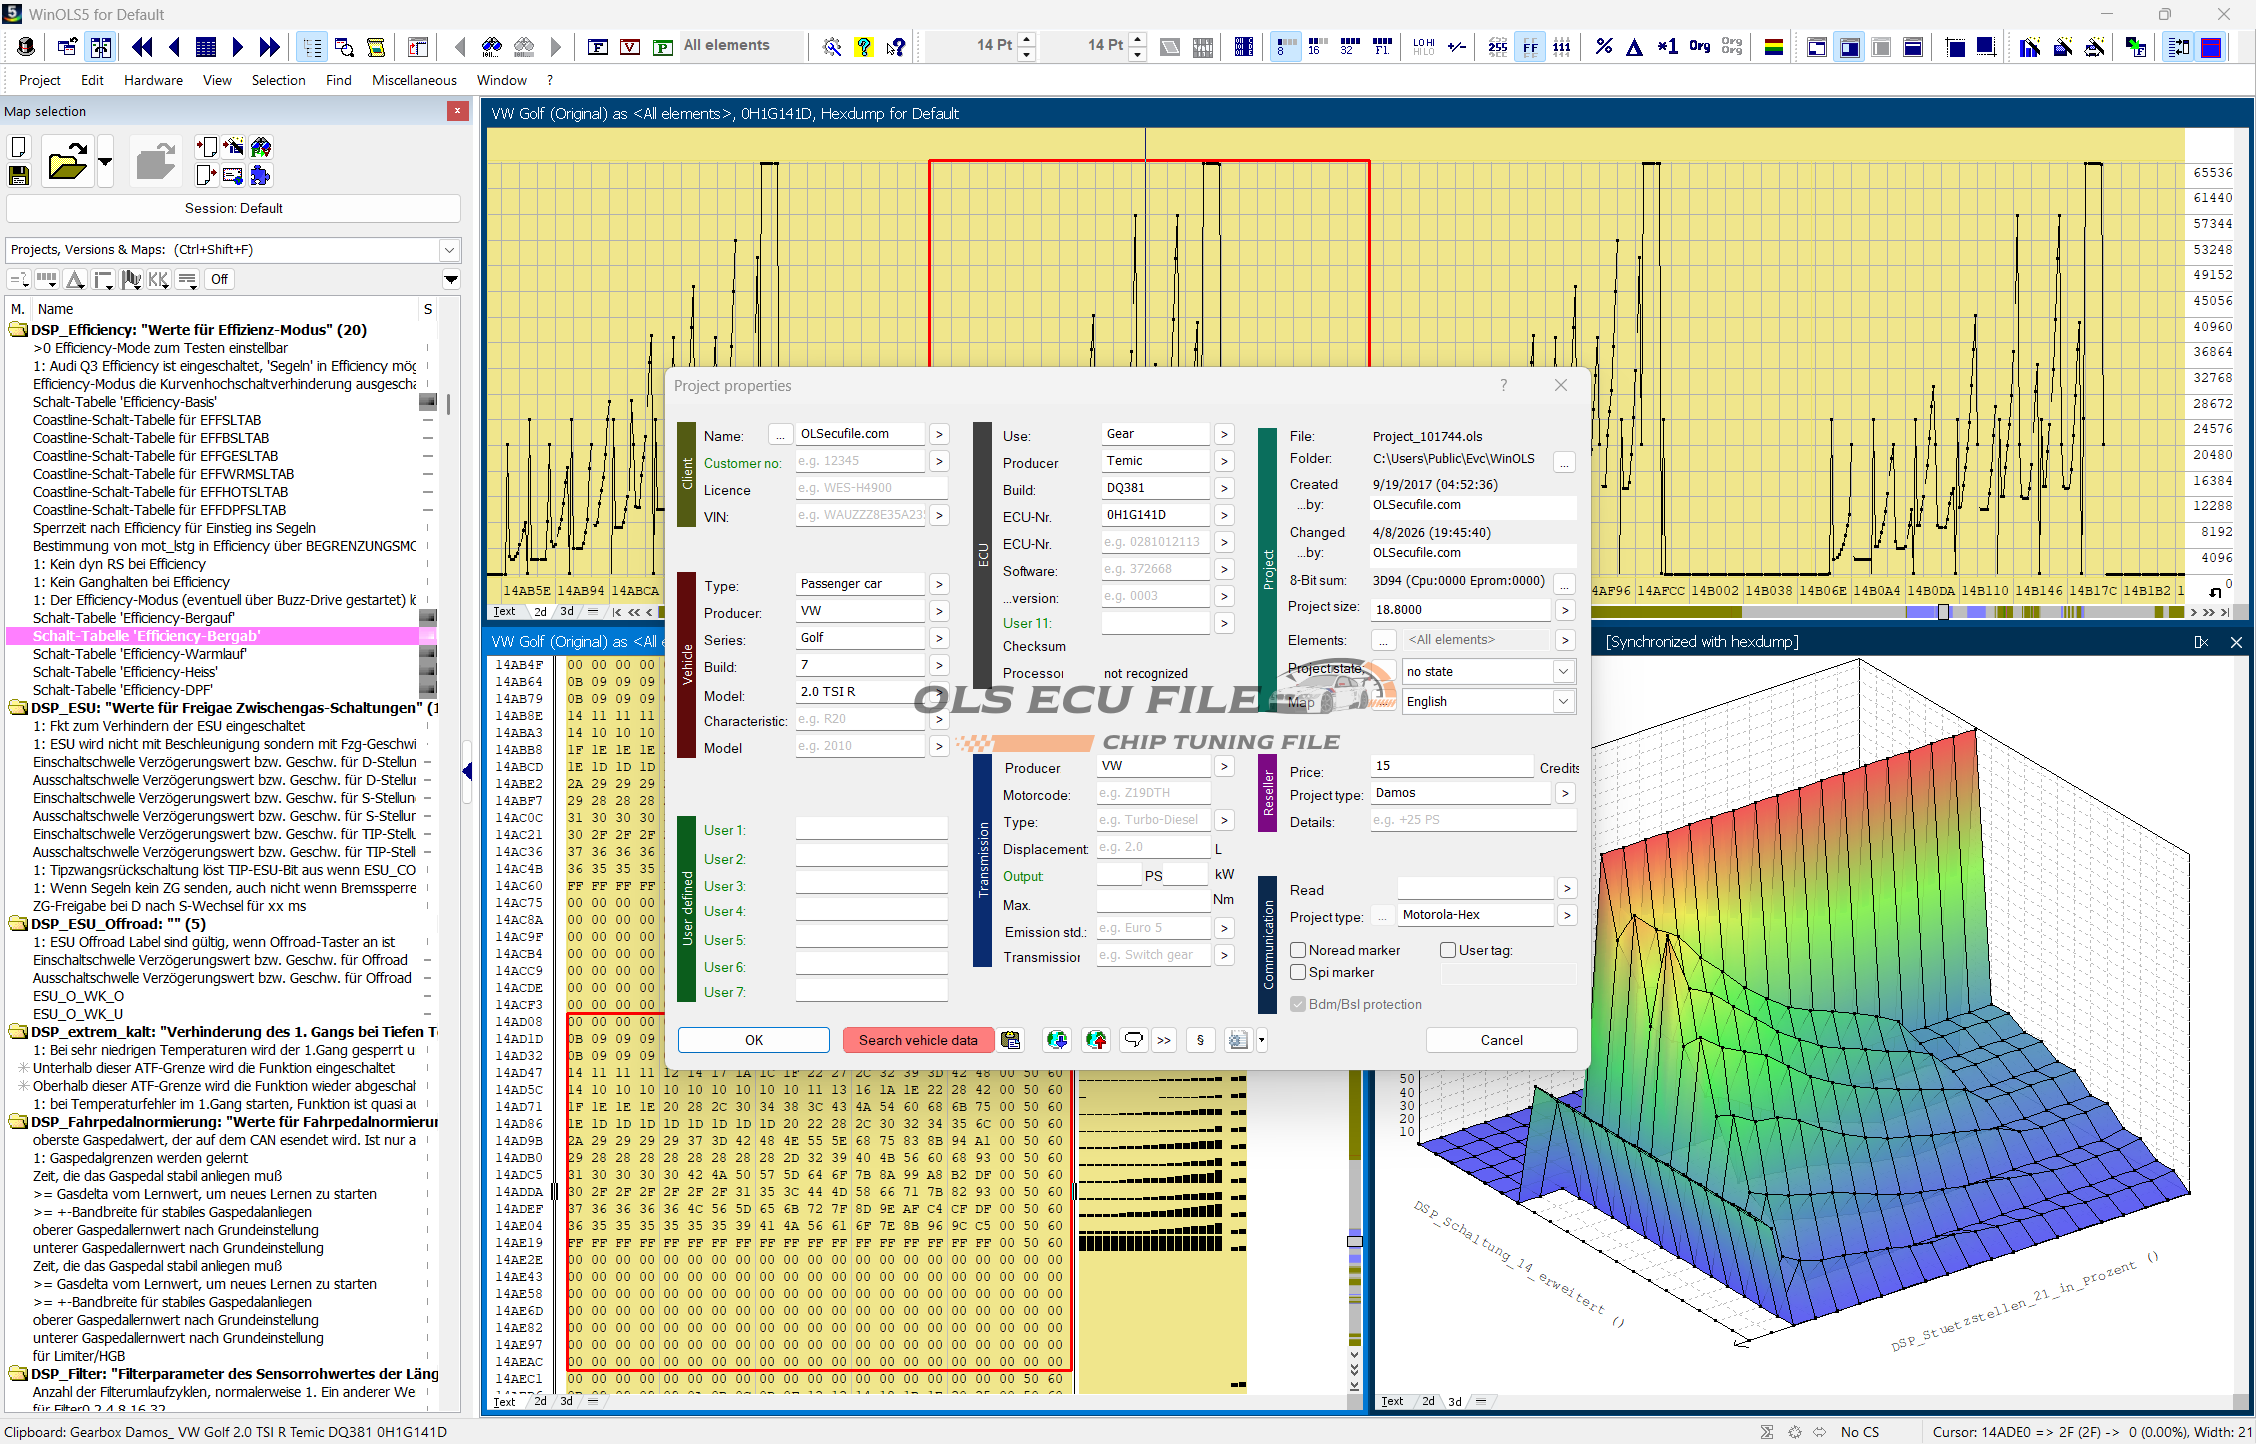Viewport: 2256px width, 1444px height.
Task: Toggle the percent display icon
Action: (x=1603, y=46)
